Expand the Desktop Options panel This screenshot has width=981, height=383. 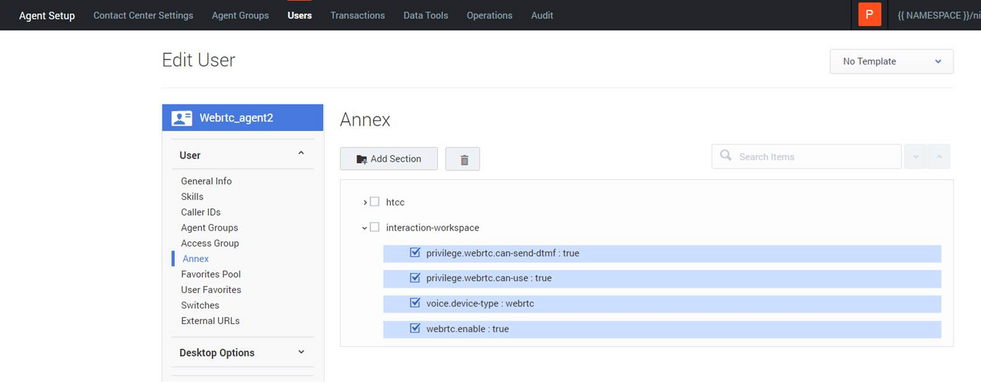coord(301,352)
